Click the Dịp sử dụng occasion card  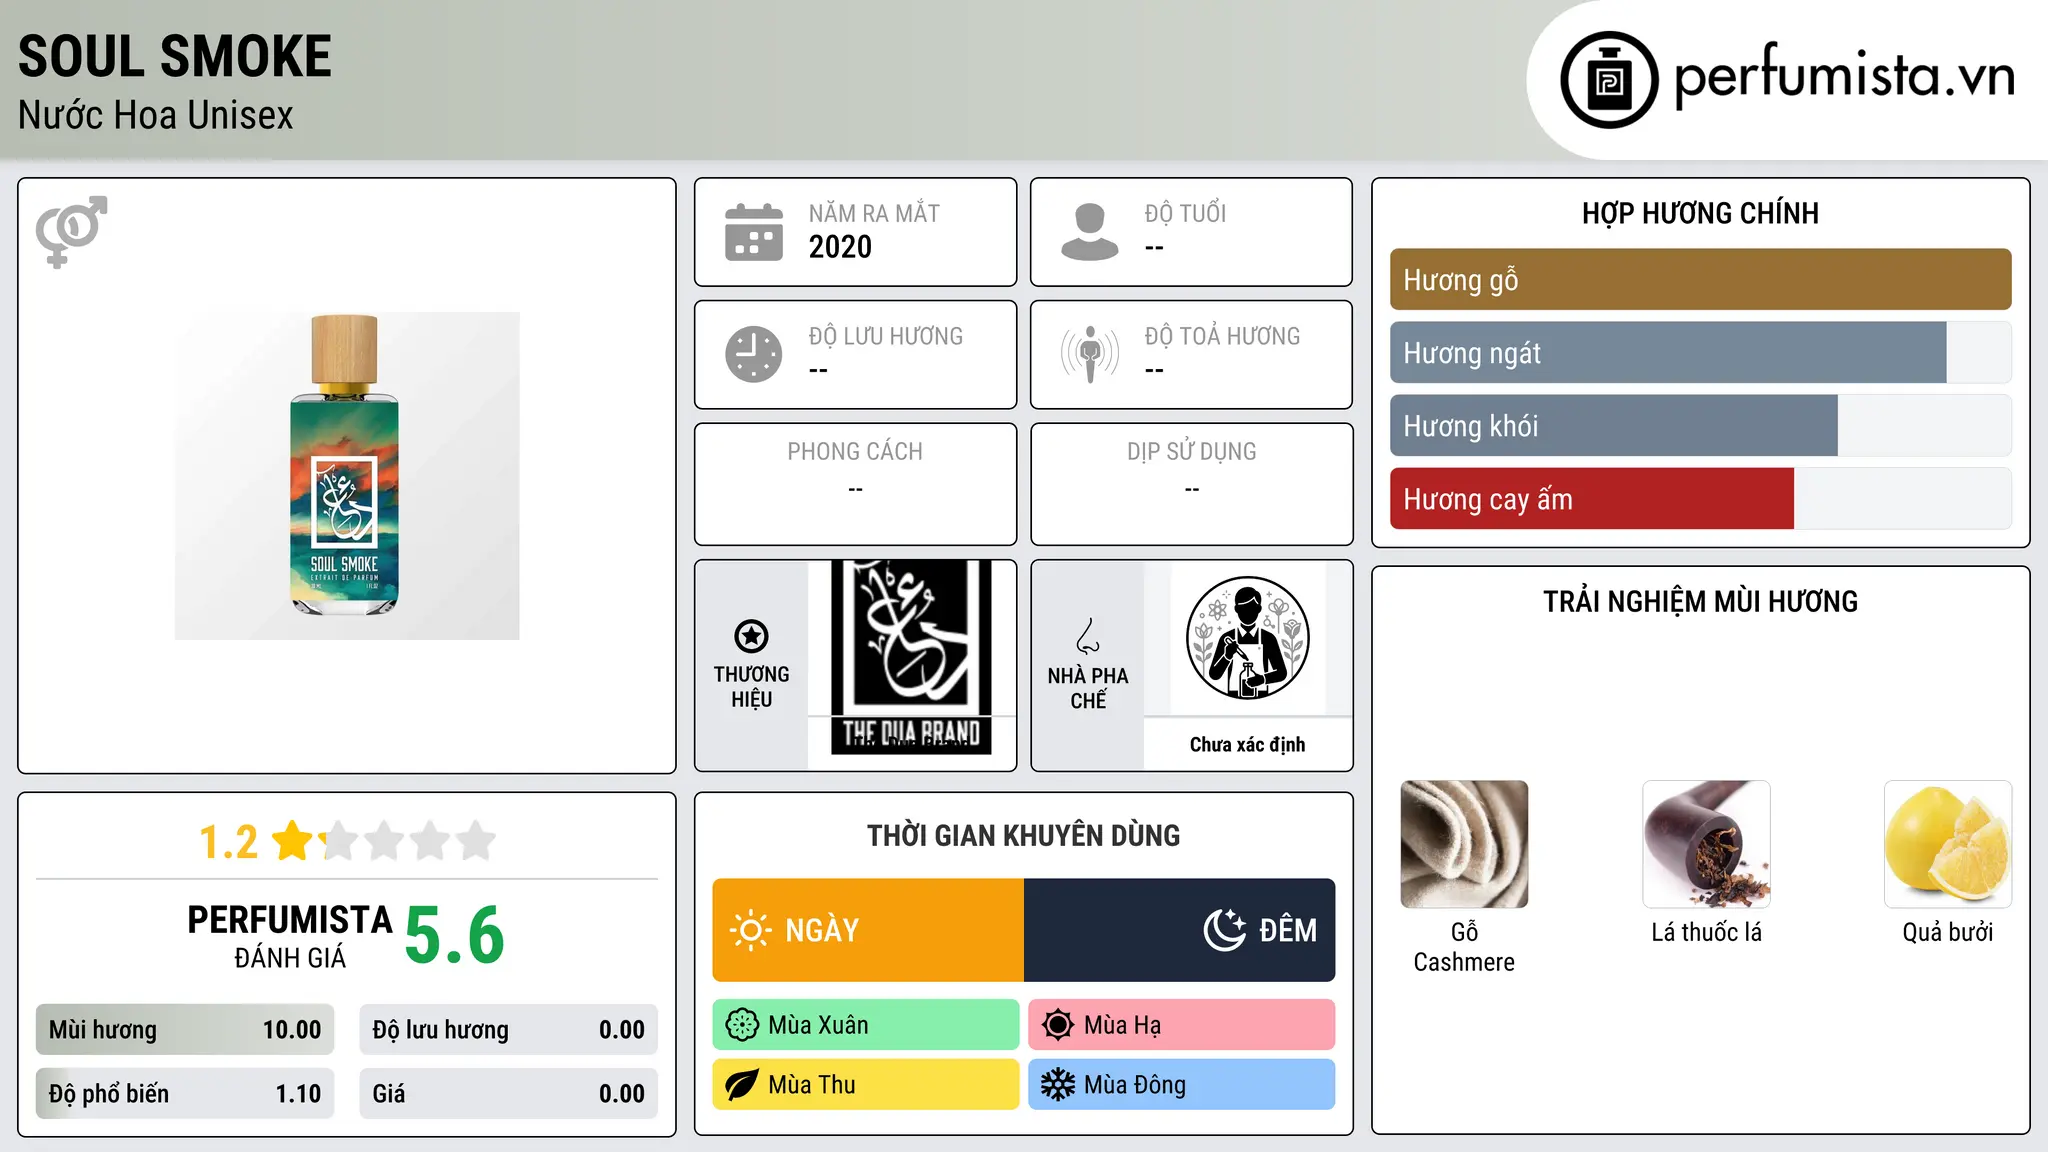pos(1192,484)
